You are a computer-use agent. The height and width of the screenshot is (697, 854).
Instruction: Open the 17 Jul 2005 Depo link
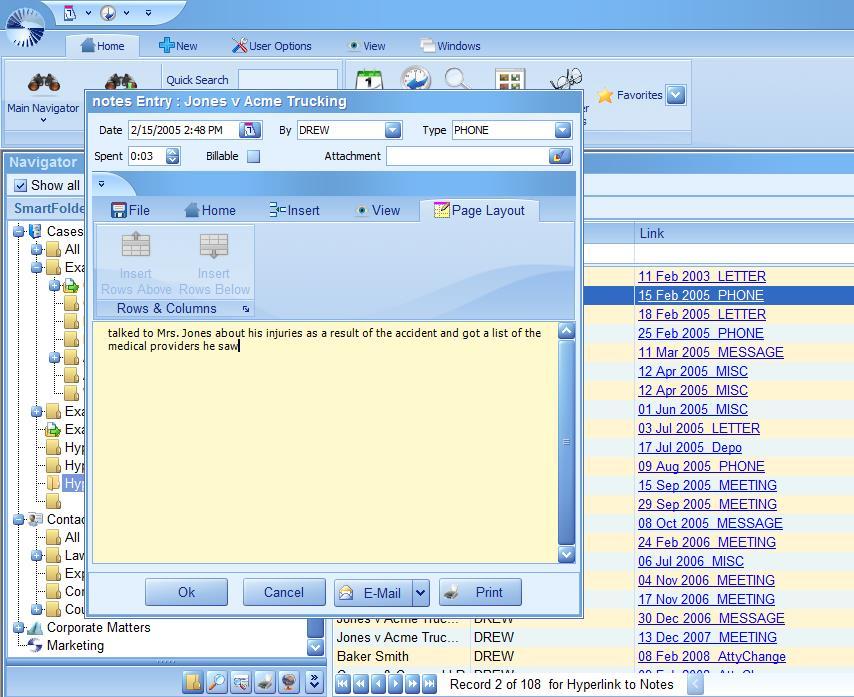point(690,447)
